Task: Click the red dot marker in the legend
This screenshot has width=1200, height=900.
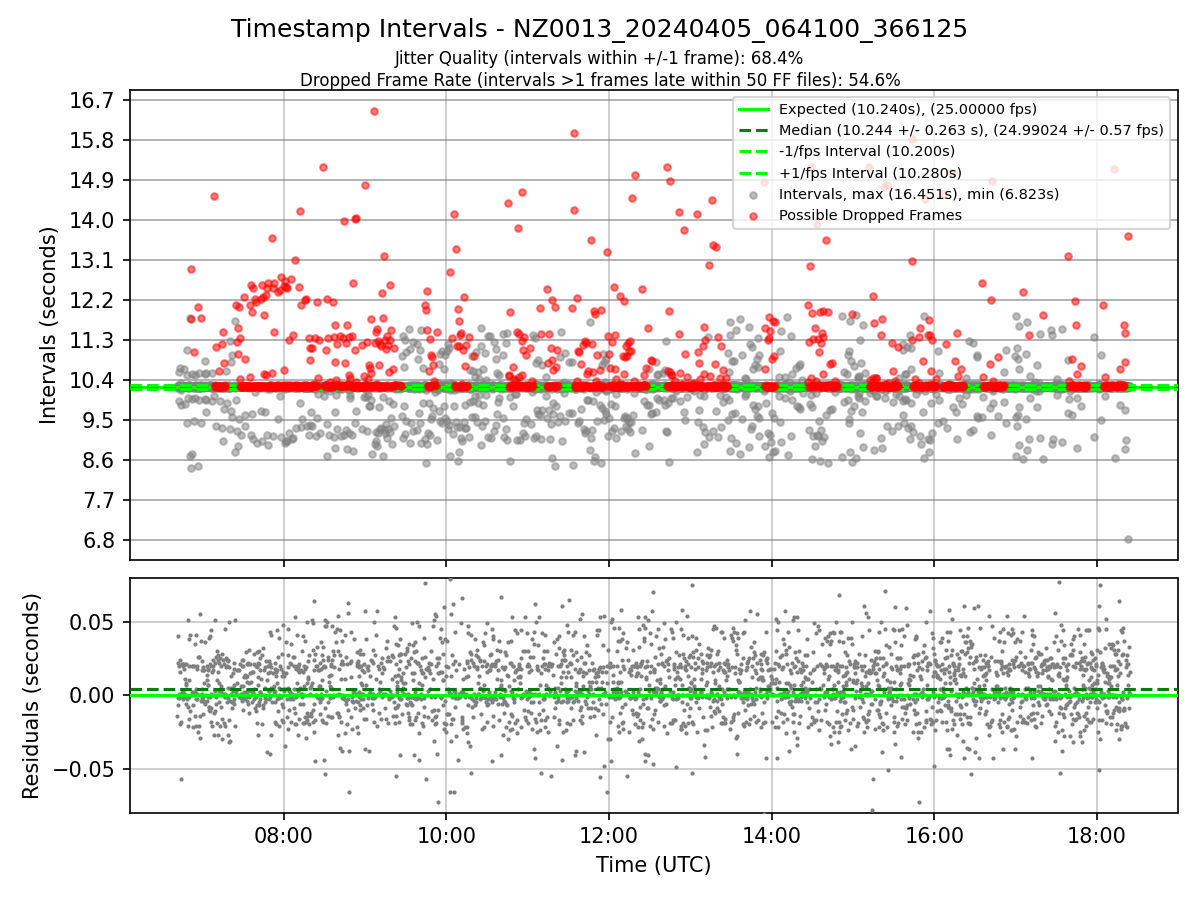Action: [754, 216]
